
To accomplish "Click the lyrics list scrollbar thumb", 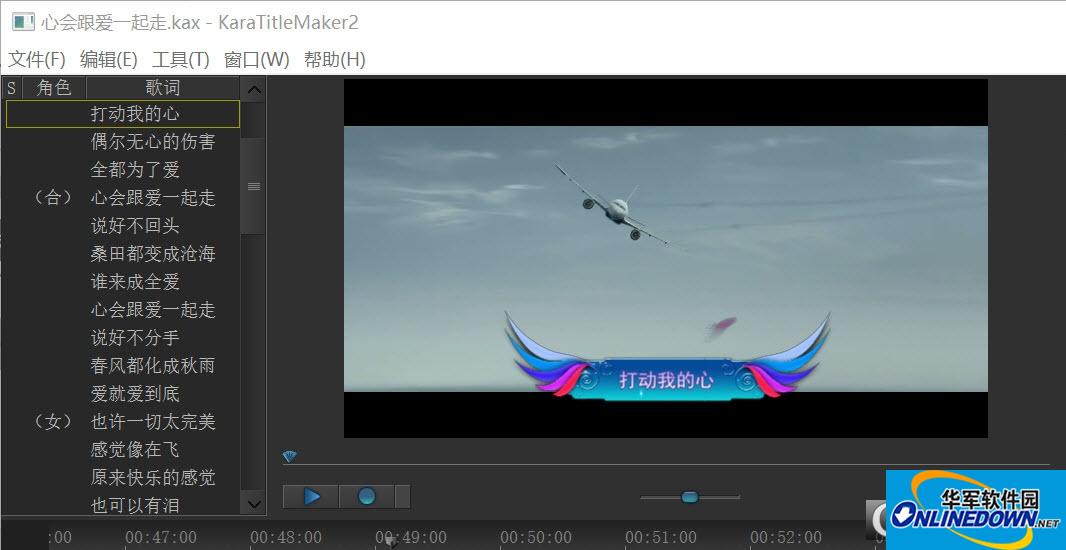I will [254, 185].
